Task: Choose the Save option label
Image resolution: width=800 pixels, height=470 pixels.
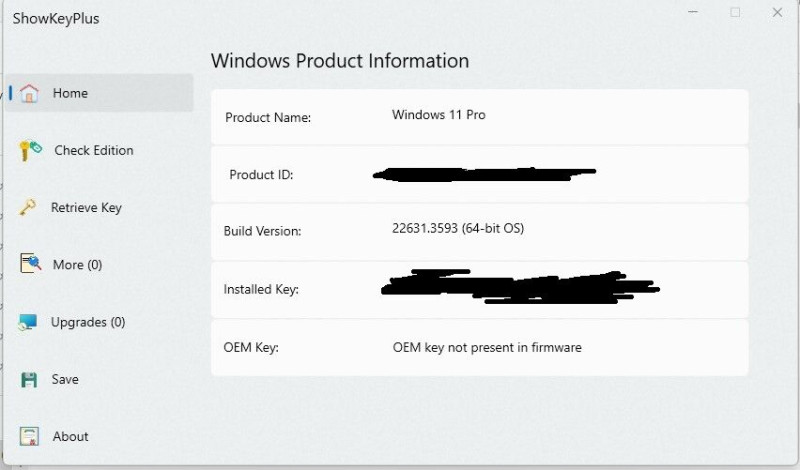Action: [x=65, y=380]
